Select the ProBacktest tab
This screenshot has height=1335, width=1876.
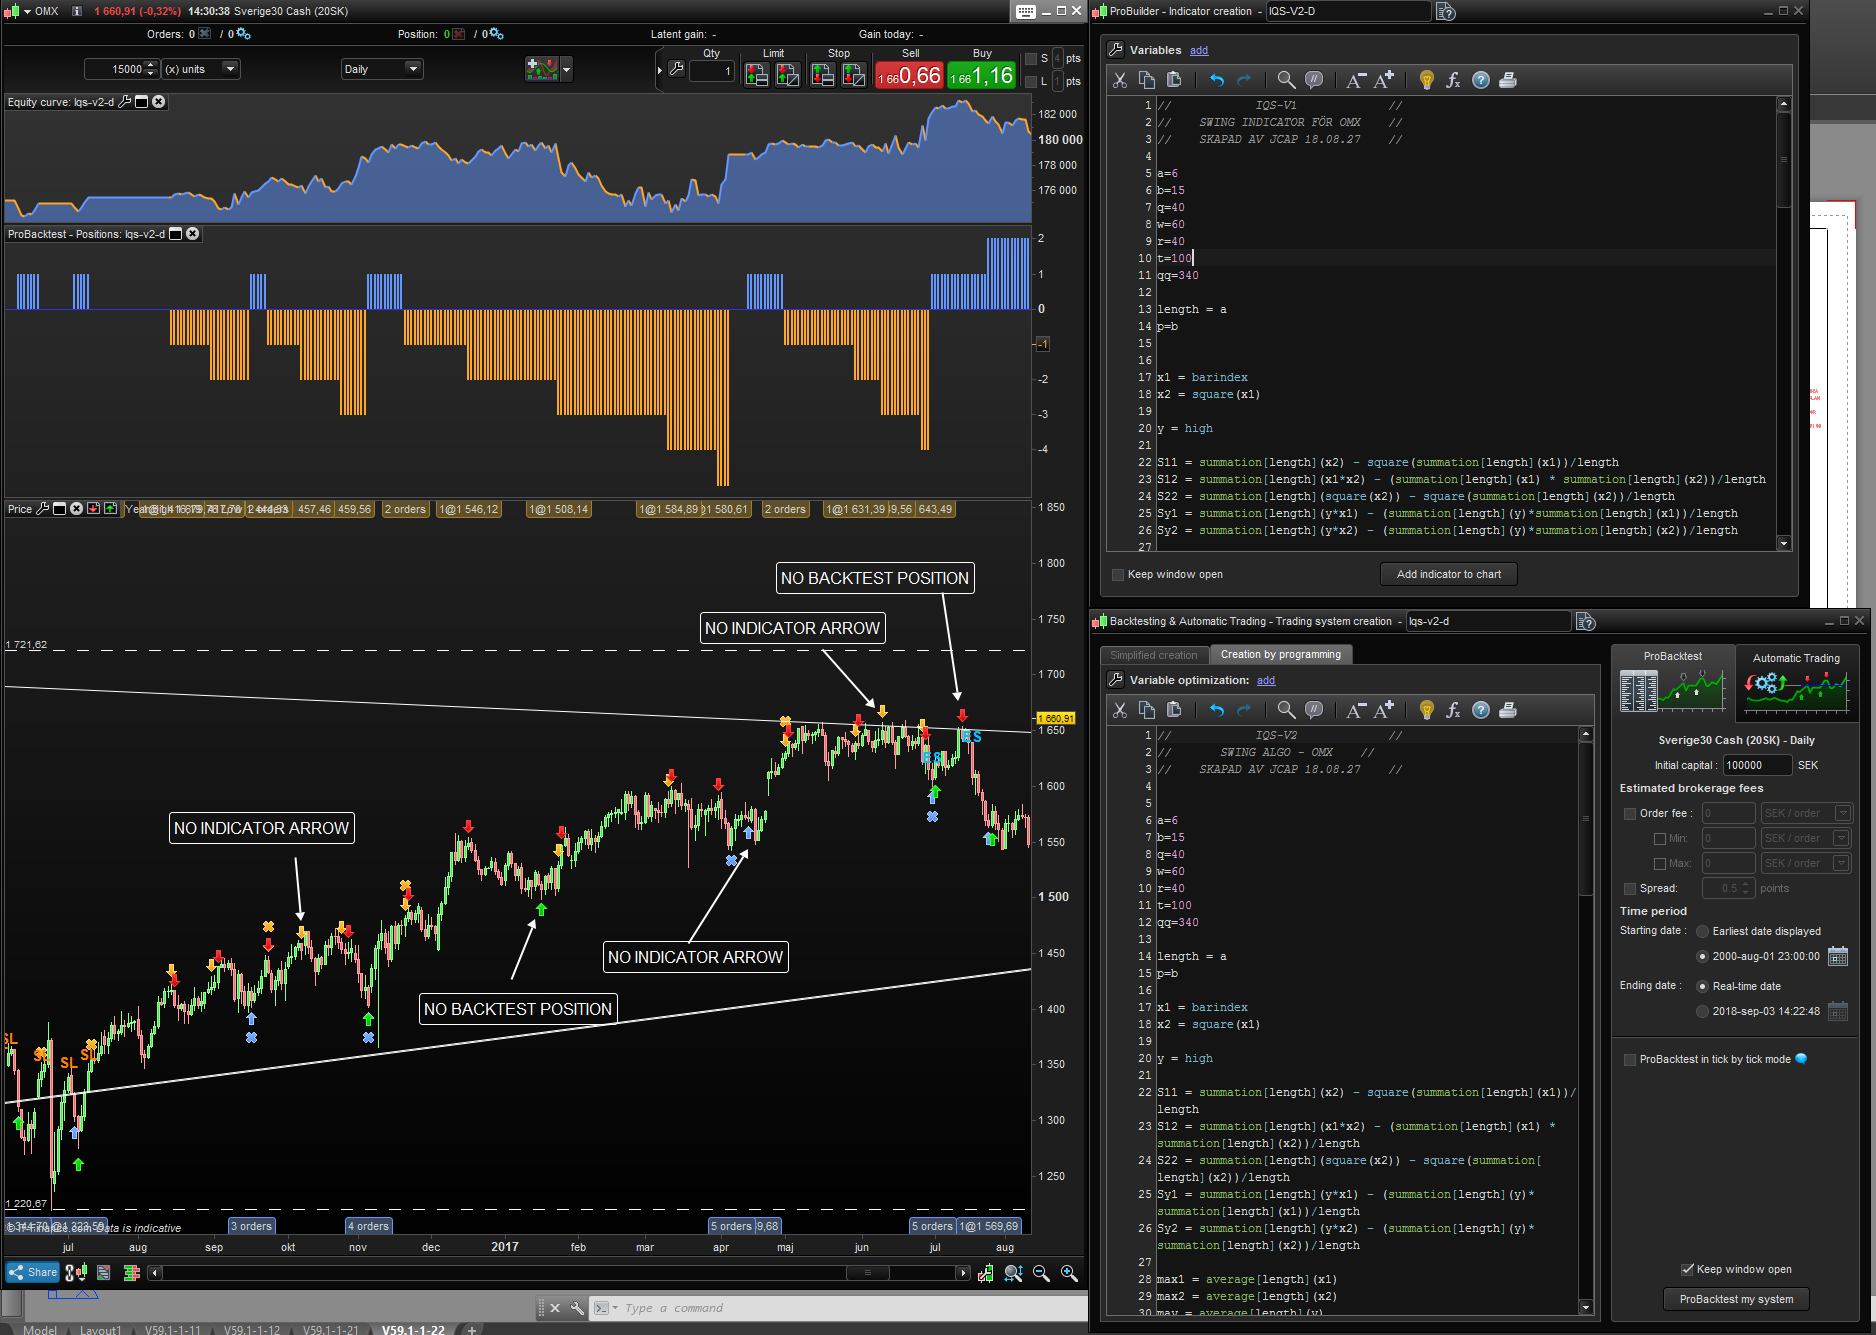(x=1672, y=681)
